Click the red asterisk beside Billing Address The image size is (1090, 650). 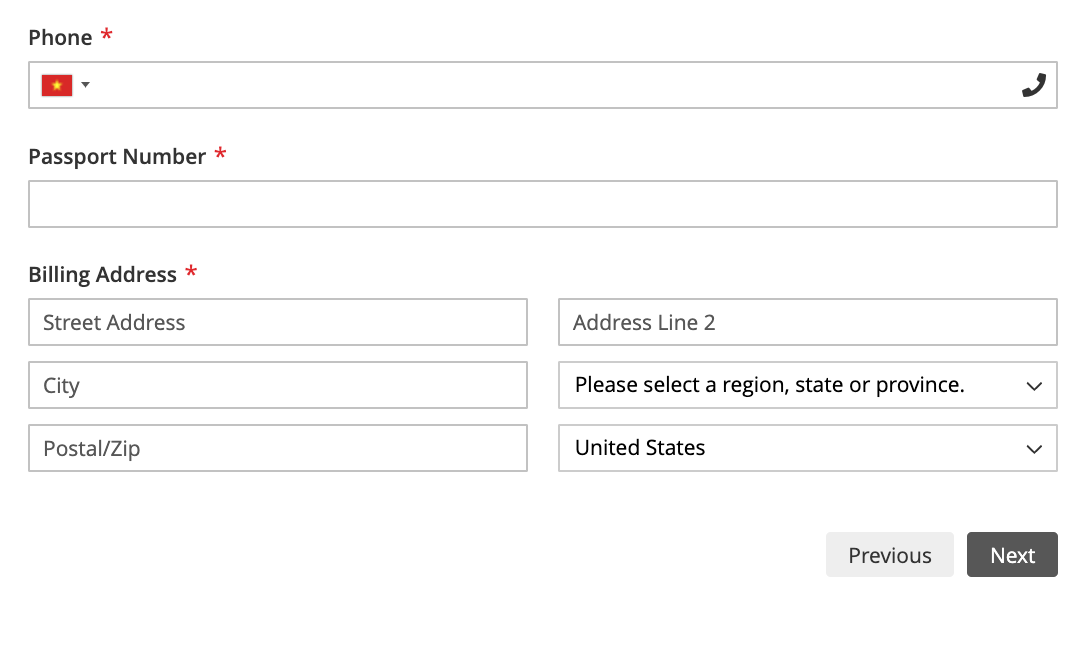click(x=191, y=271)
